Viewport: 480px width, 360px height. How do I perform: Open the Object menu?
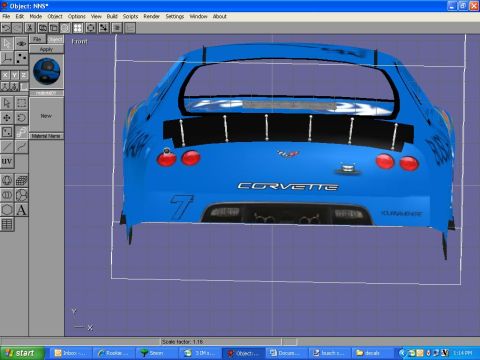[55, 16]
